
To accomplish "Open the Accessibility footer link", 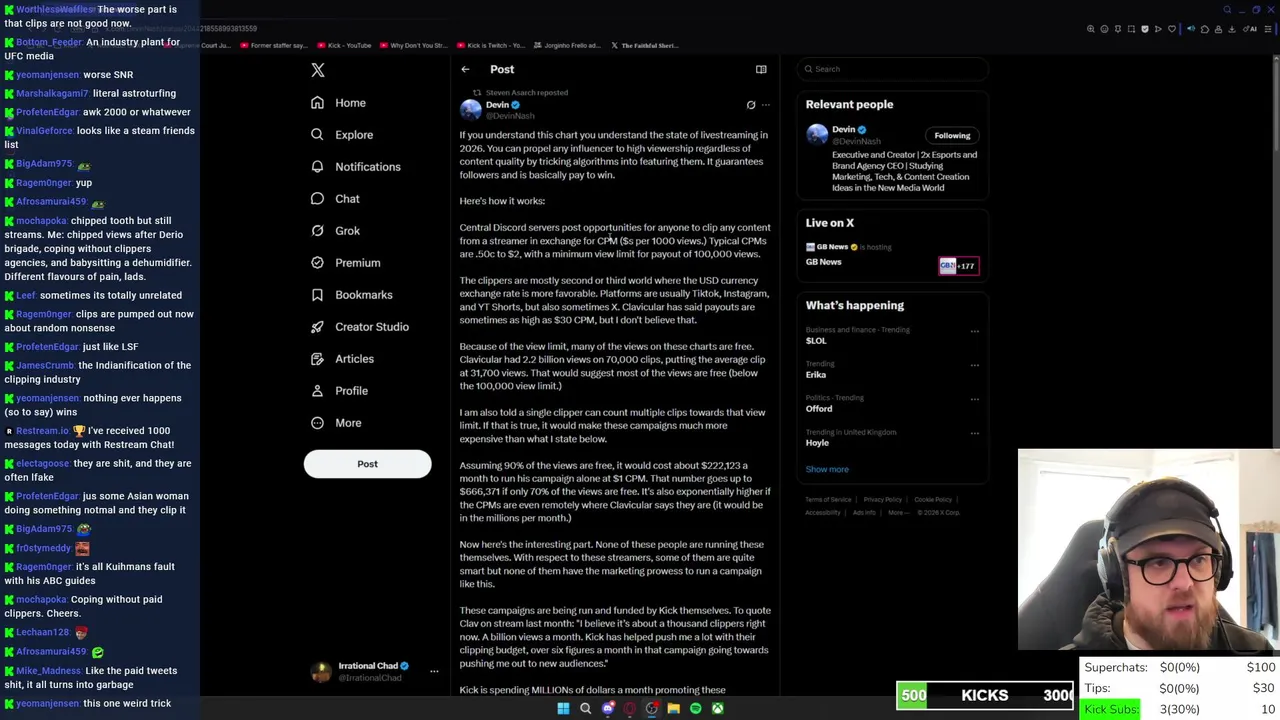I will (823, 512).
